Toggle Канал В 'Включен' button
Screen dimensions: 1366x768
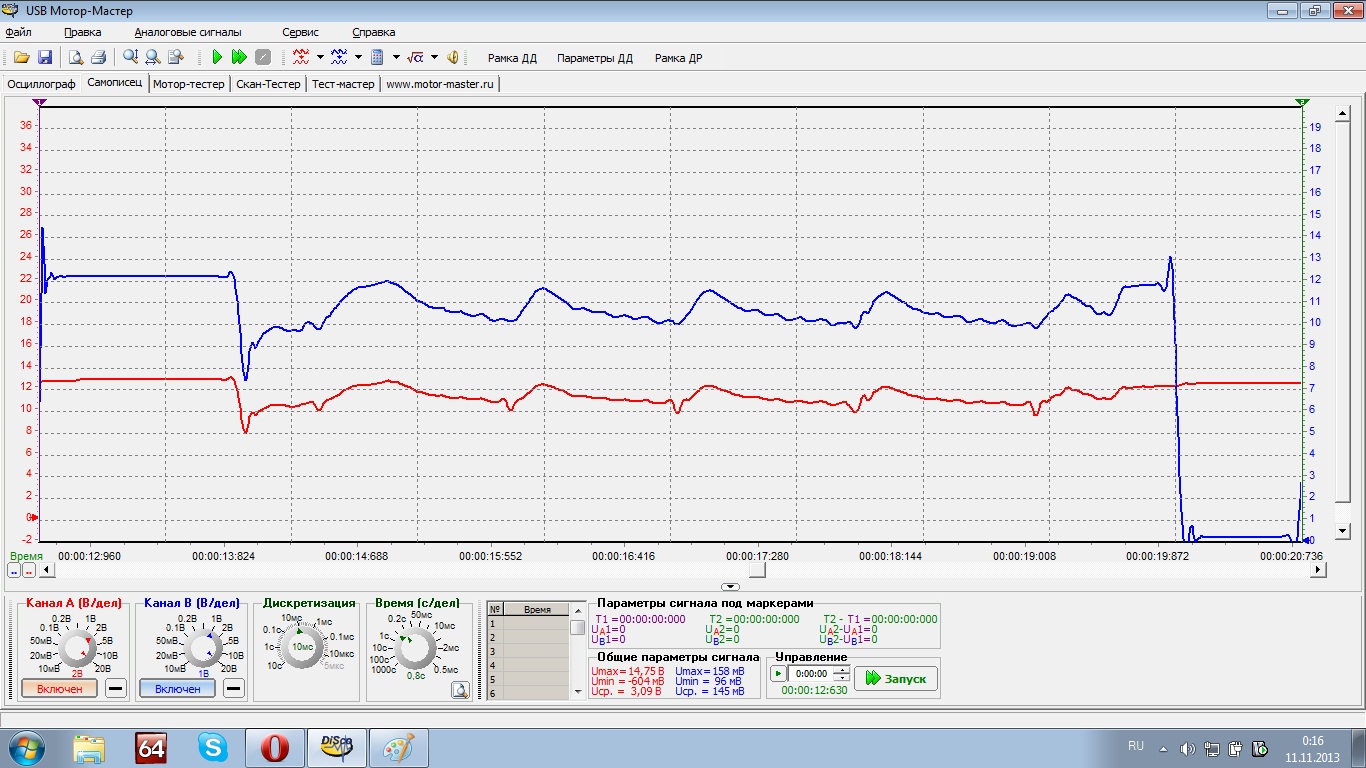click(177, 689)
